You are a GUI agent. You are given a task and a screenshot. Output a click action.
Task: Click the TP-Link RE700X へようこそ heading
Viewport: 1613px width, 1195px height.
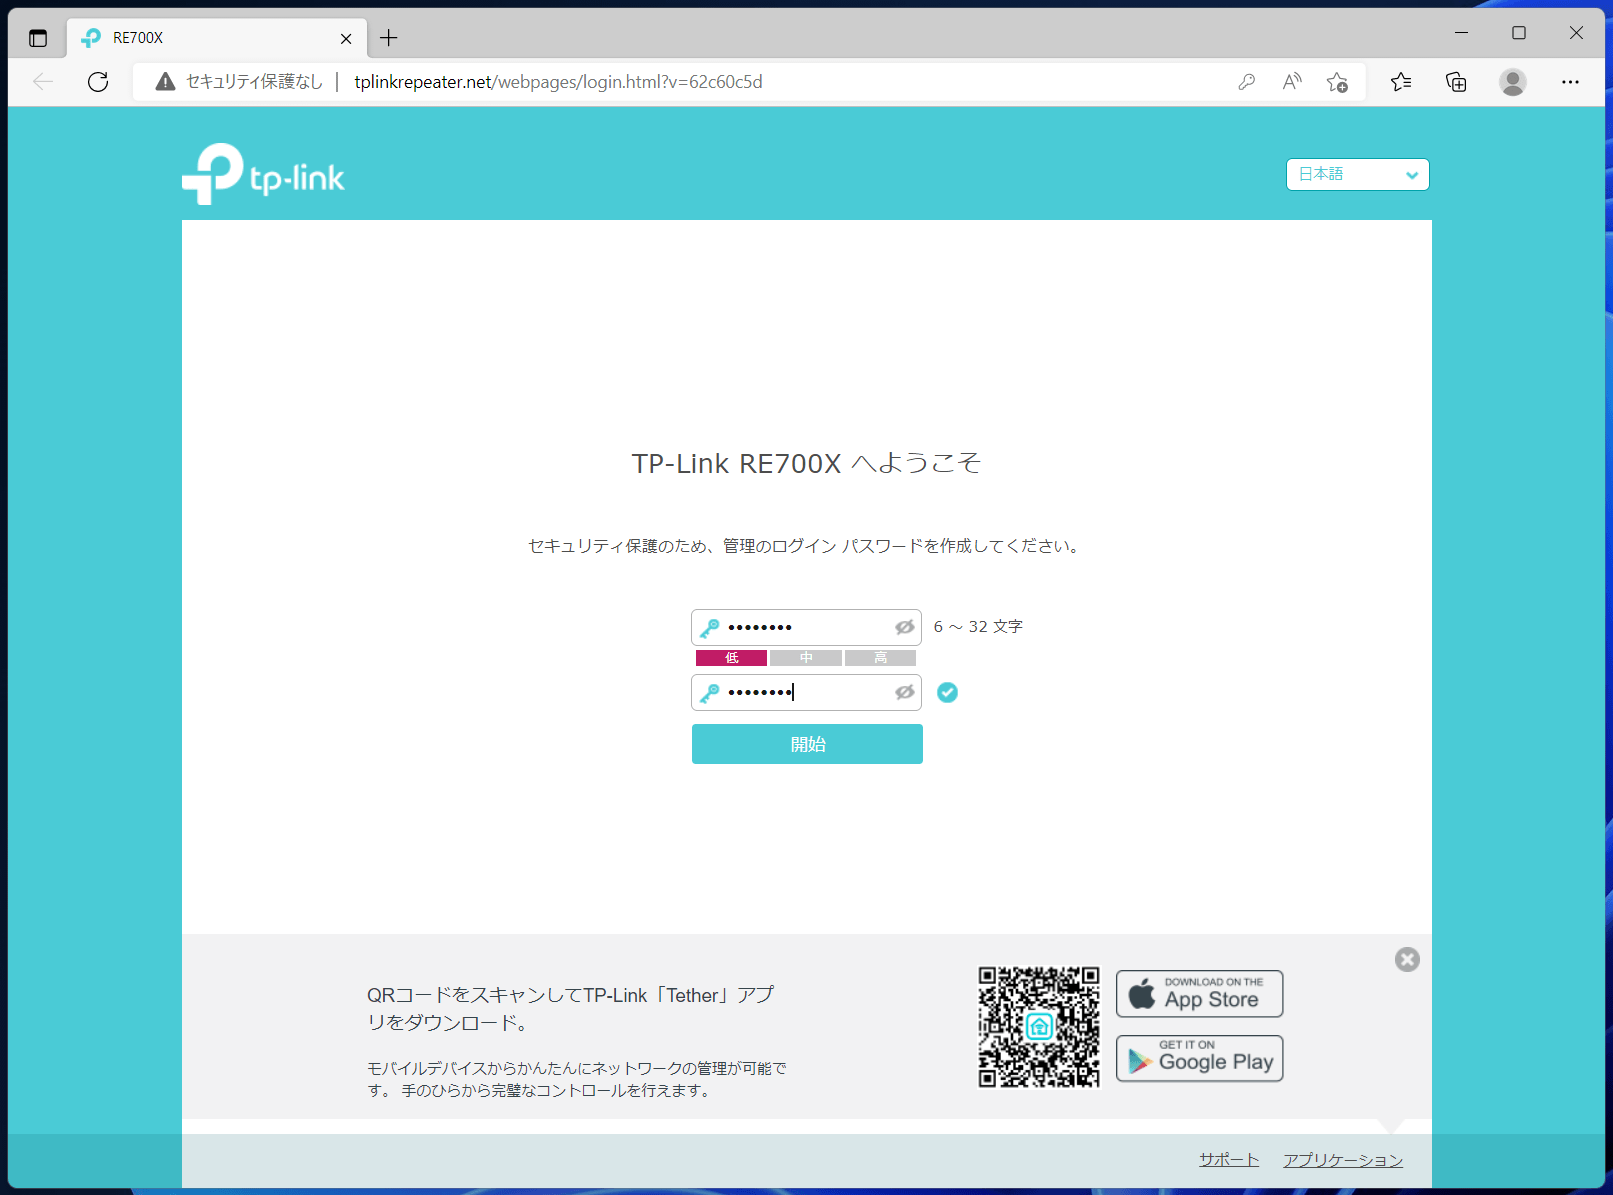click(806, 463)
